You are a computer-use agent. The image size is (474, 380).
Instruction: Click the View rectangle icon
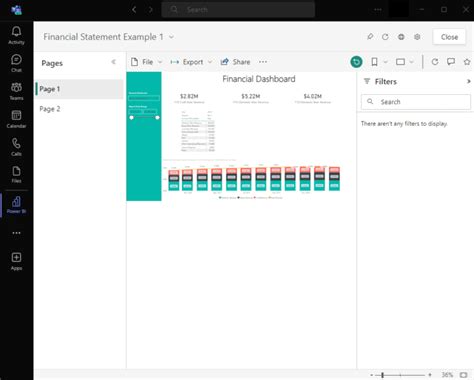[x=400, y=62]
